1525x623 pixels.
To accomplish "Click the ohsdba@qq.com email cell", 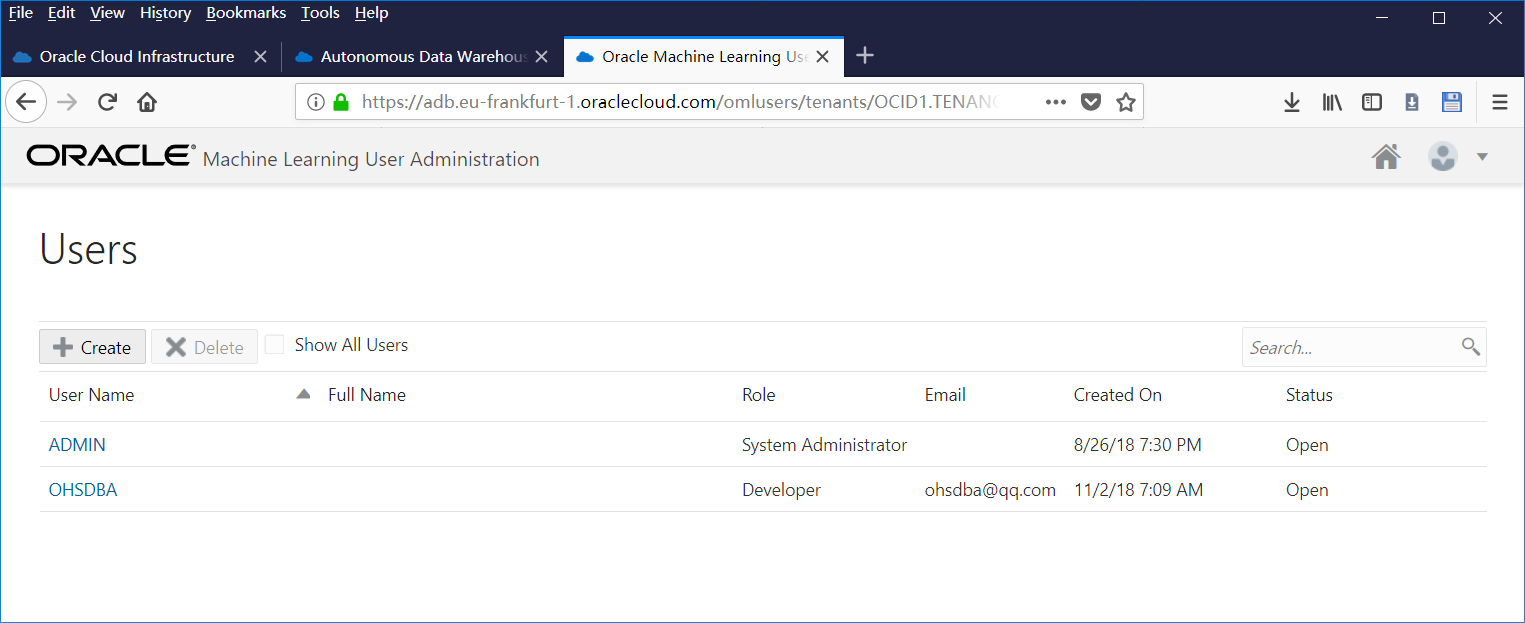I will click(x=990, y=490).
